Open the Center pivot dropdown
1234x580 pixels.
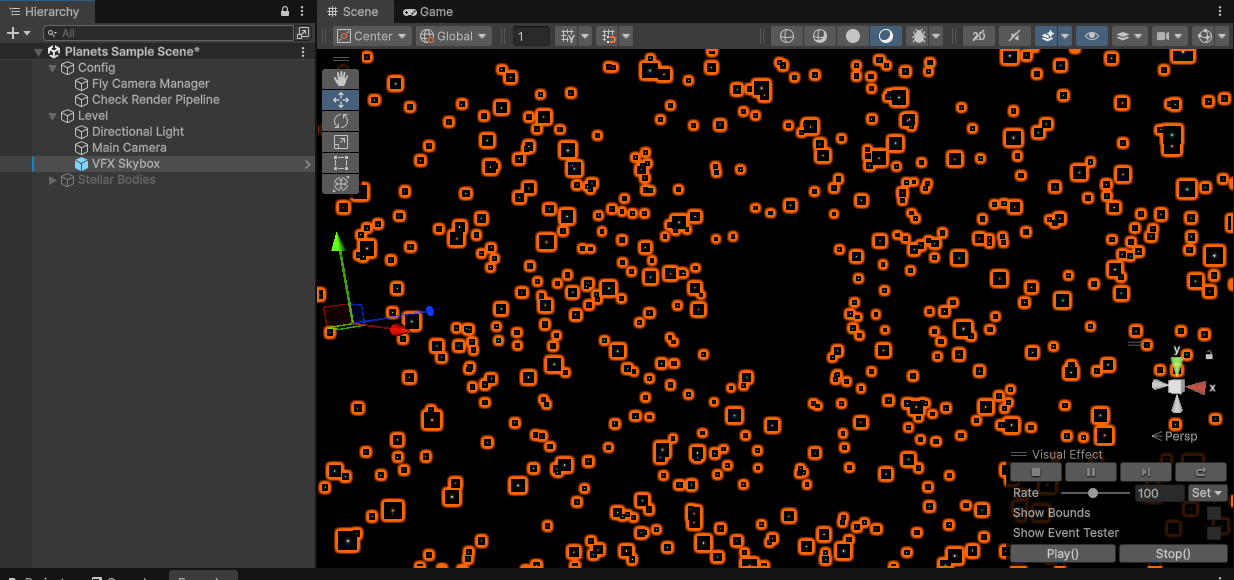(x=372, y=36)
